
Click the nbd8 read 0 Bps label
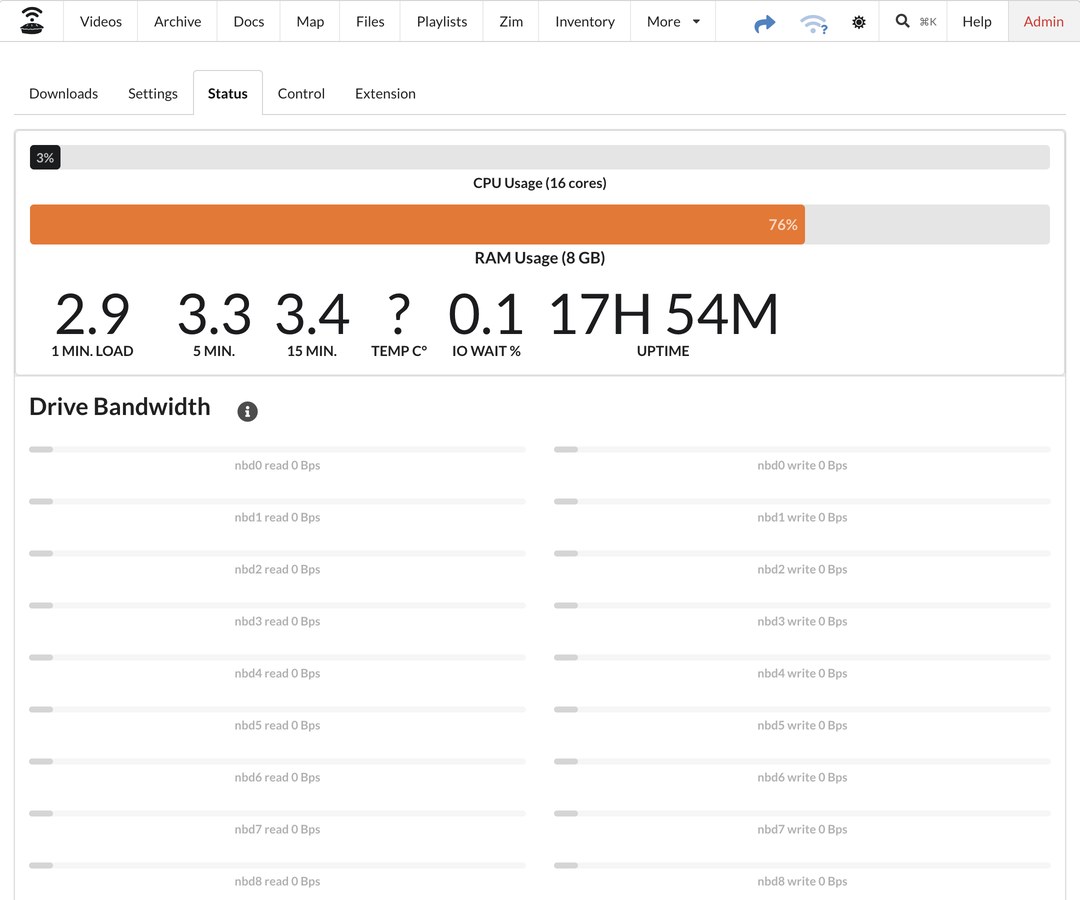(x=277, y=881)
